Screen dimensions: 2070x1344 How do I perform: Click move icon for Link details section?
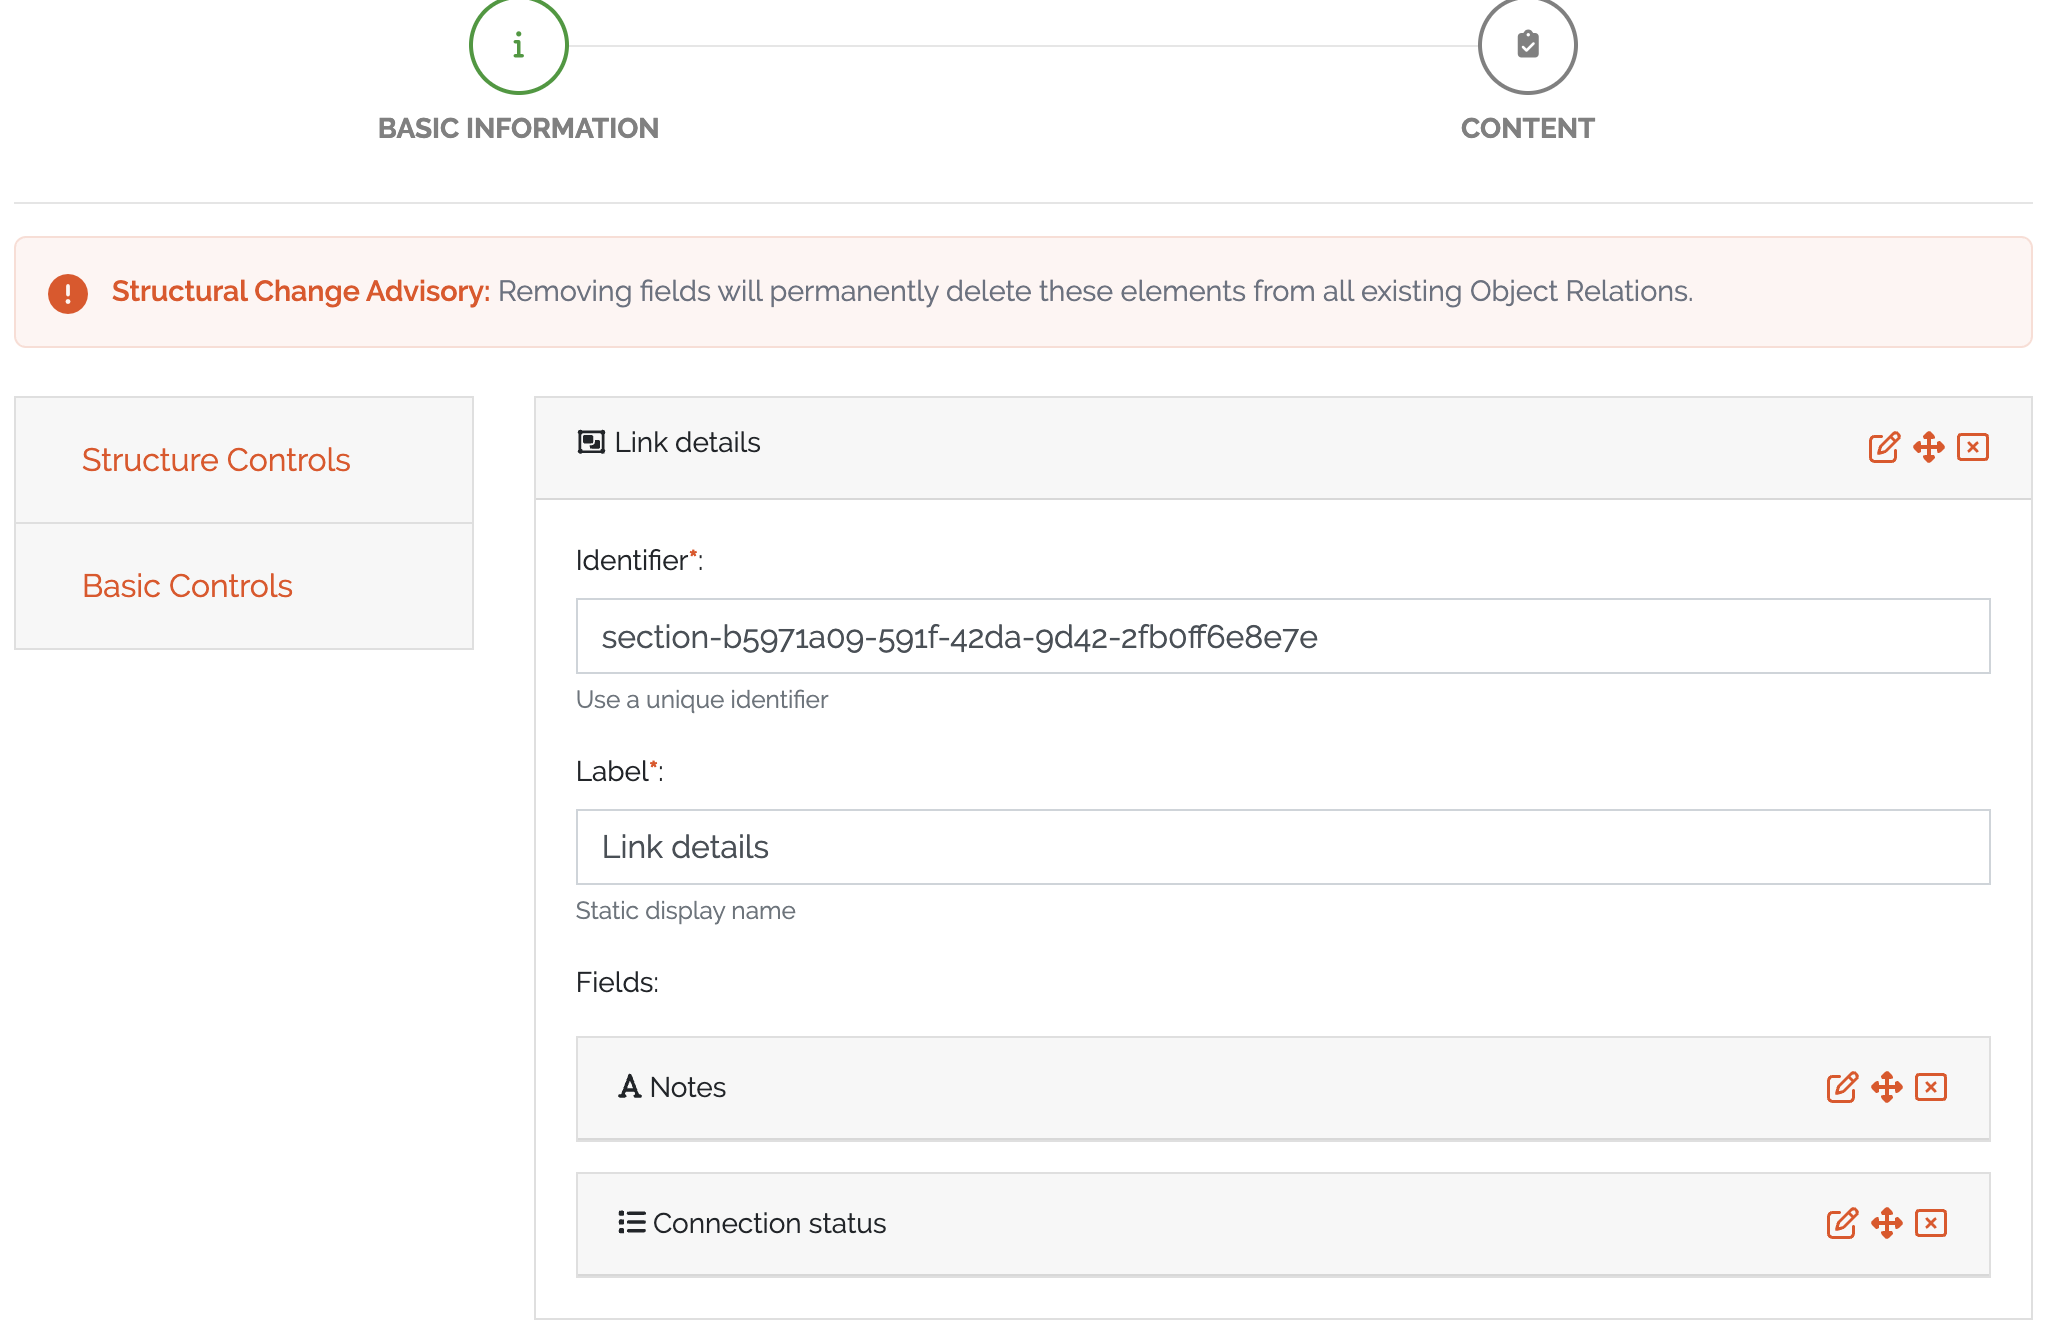click(x=1928, y=447)
